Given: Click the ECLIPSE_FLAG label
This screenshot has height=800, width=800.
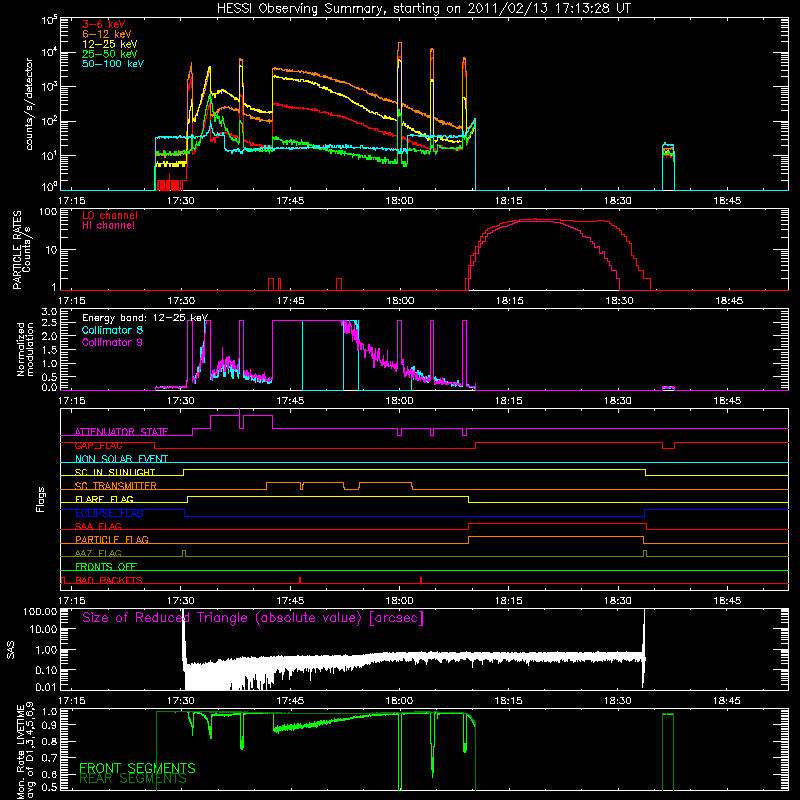Looking at the screenshot, I should [109, 513].
